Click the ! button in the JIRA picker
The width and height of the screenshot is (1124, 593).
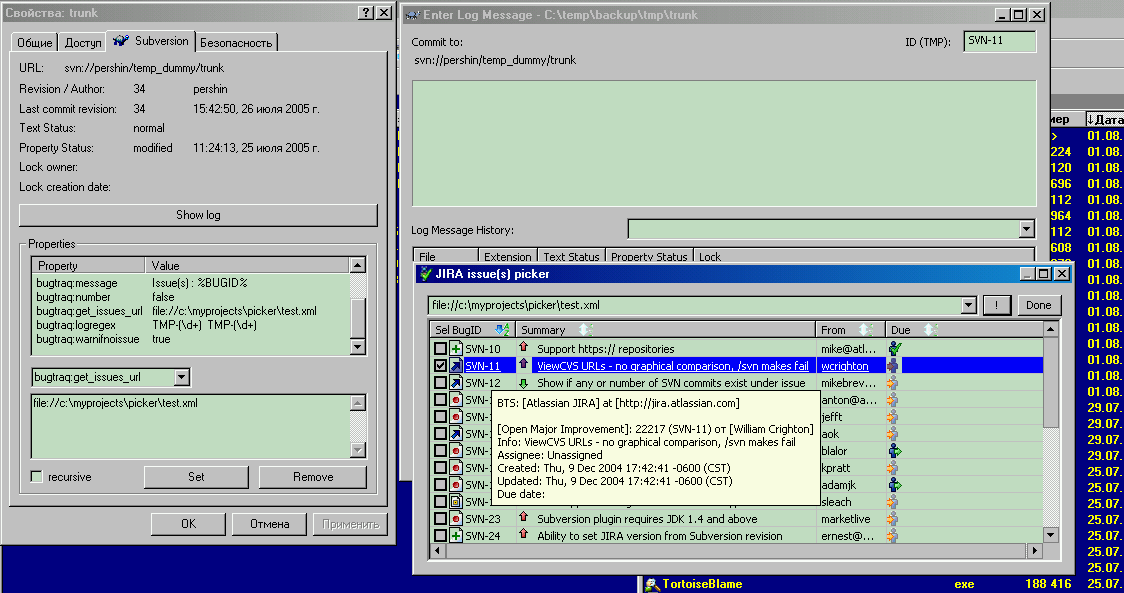click(x=996, y=305)
